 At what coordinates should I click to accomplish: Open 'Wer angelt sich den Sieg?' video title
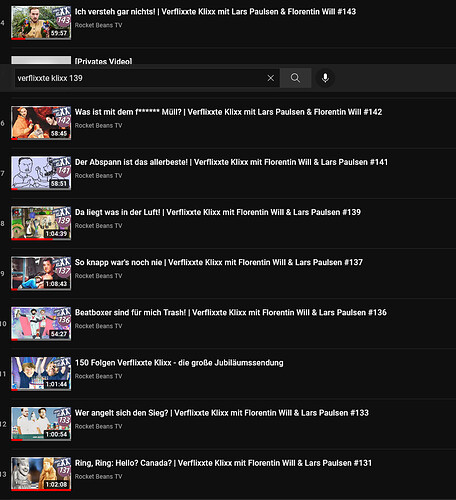pos(222,413)
